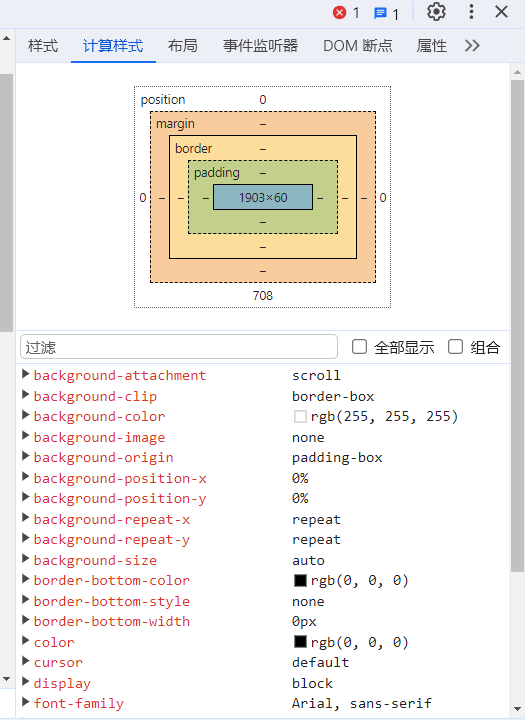Expand the background-position-x property
525x720 pixels.
(x=26, y=477)
